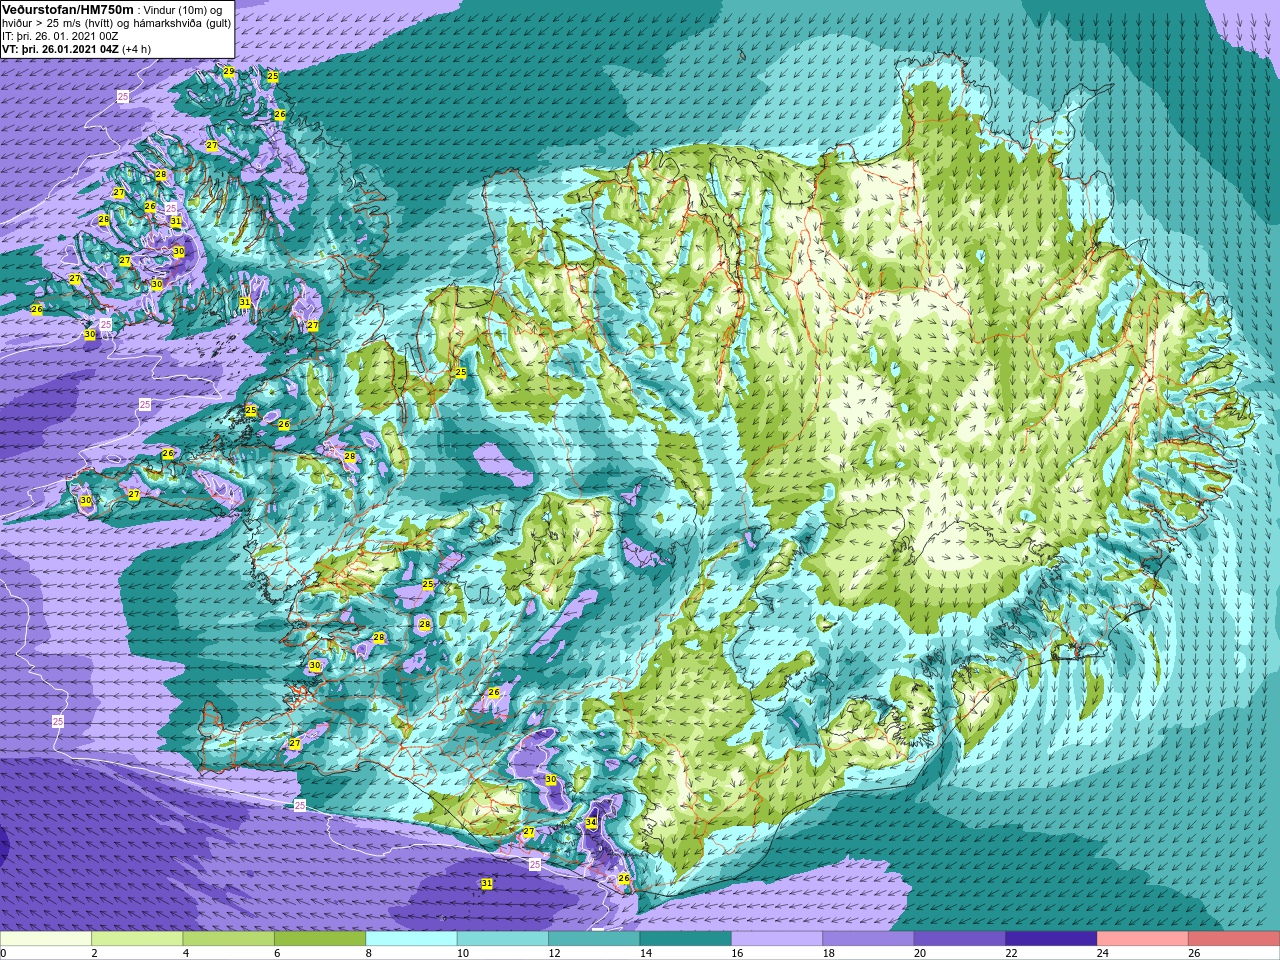The image size is (1280, 960).
Task: Select the salmon above-26 m/s legend swatch
Action: click(1233, 939)
